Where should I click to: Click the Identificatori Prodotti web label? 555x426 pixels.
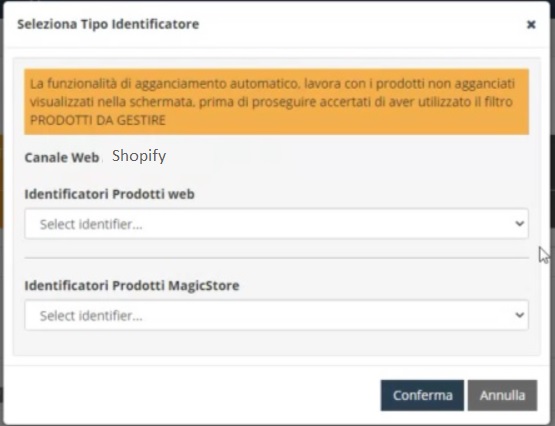tap(109, 194)
